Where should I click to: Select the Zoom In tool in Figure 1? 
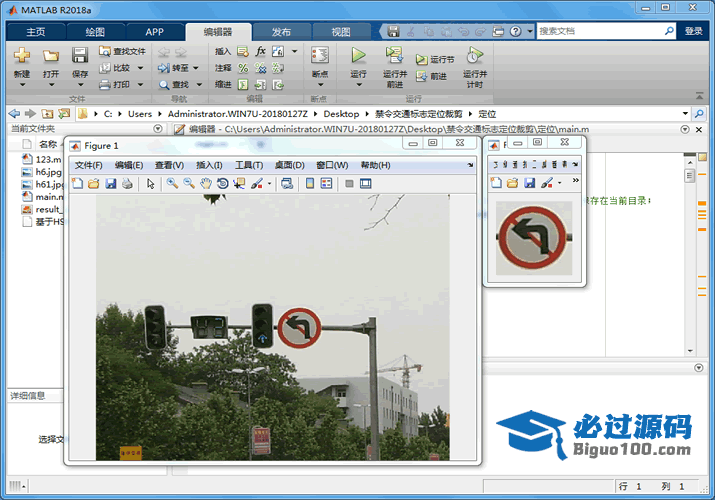coord(172,183)
